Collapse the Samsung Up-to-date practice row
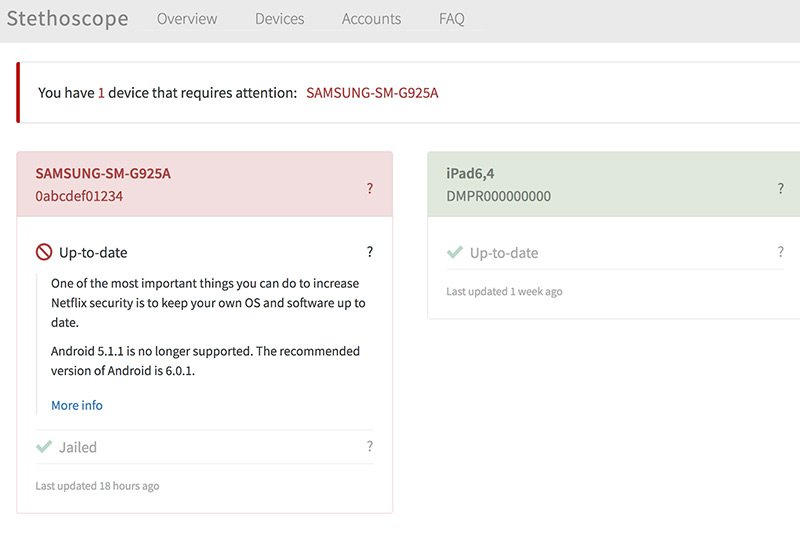This screenshot has width=800, height=533. tap(204, 252)
